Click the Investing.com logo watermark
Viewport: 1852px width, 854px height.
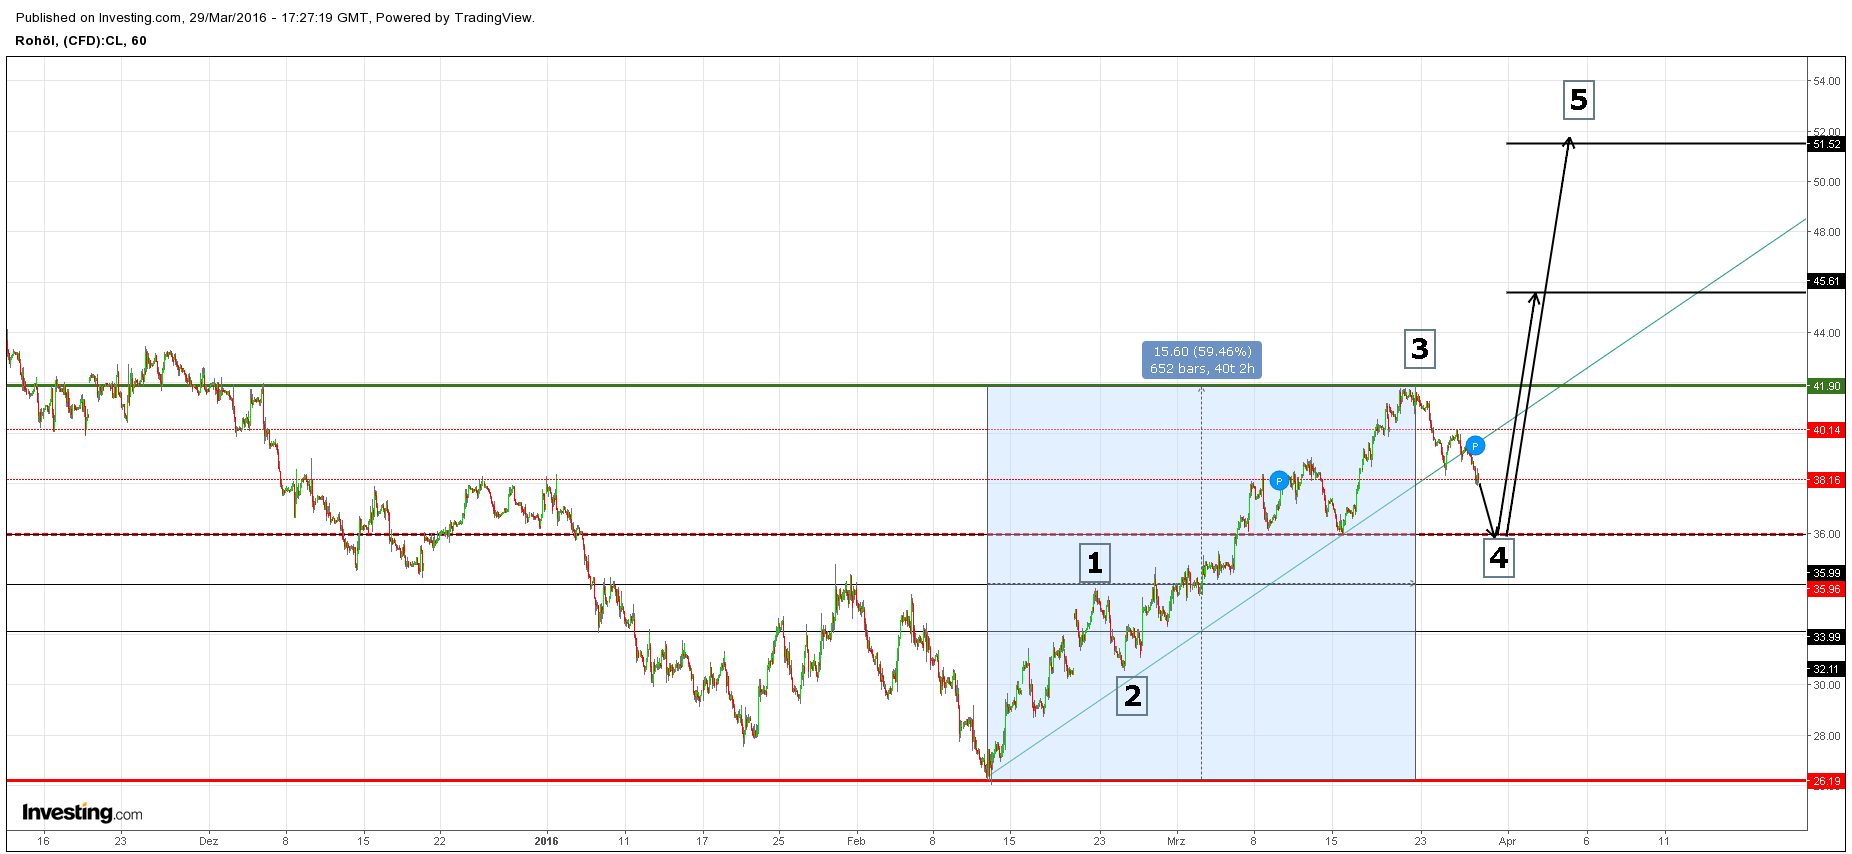click(82, 812)
